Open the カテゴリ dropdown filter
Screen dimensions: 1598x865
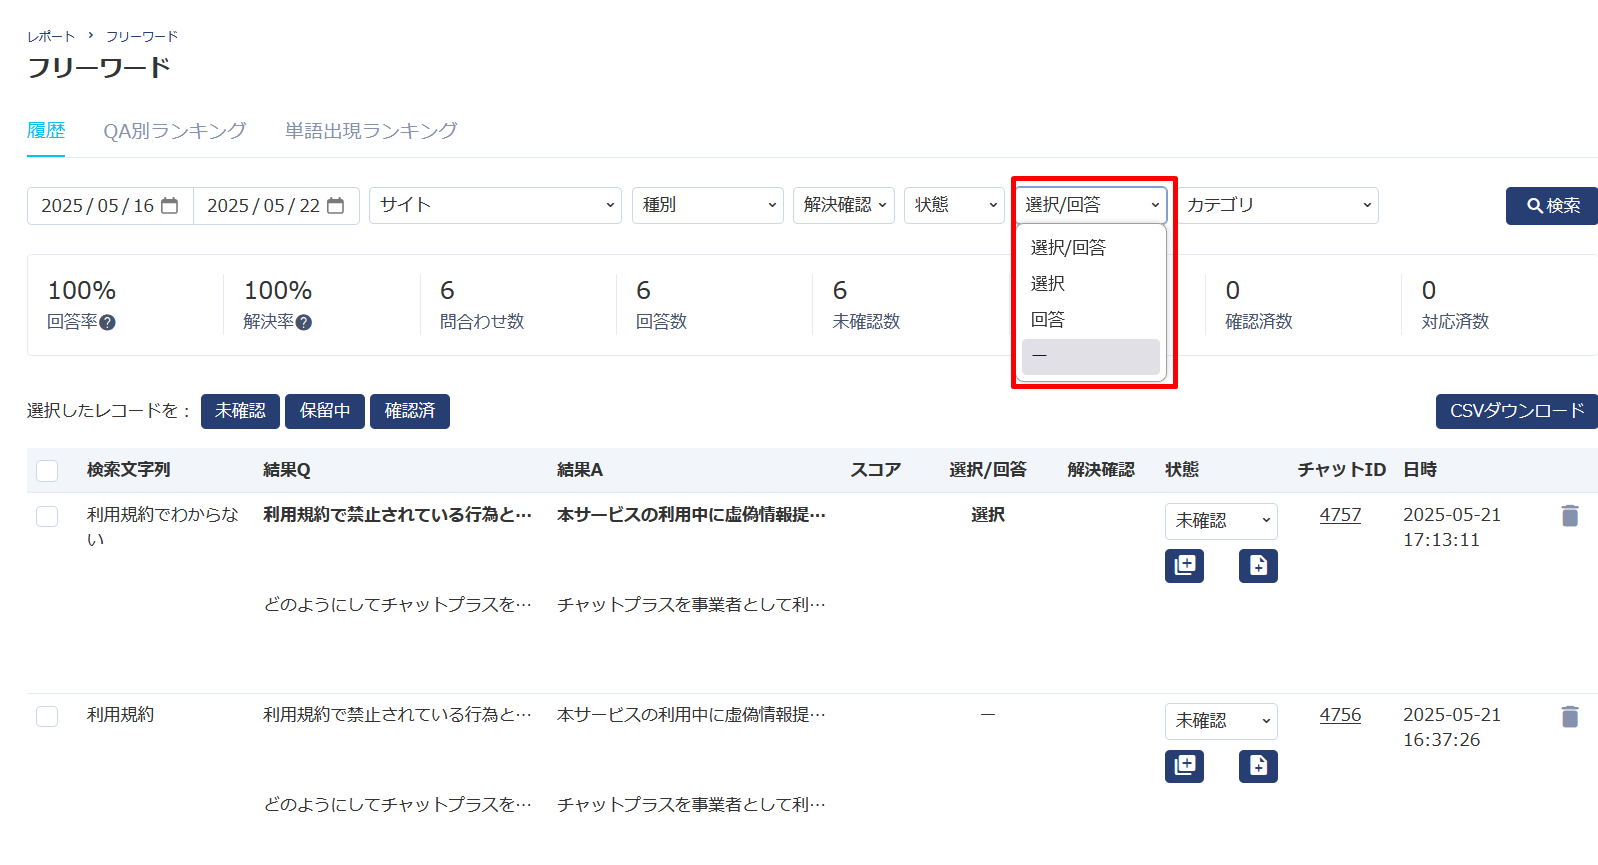(x=1277, y=206)
